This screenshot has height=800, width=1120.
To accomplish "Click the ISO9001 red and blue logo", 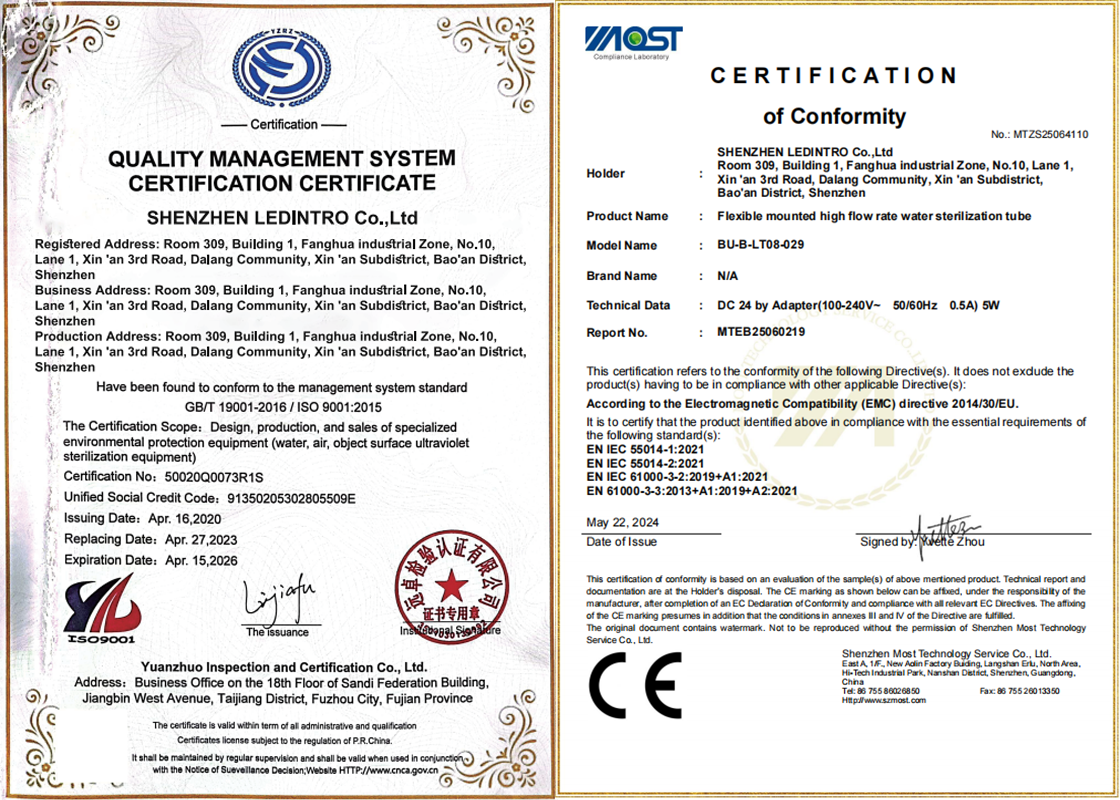I will [x=100, y=608].
